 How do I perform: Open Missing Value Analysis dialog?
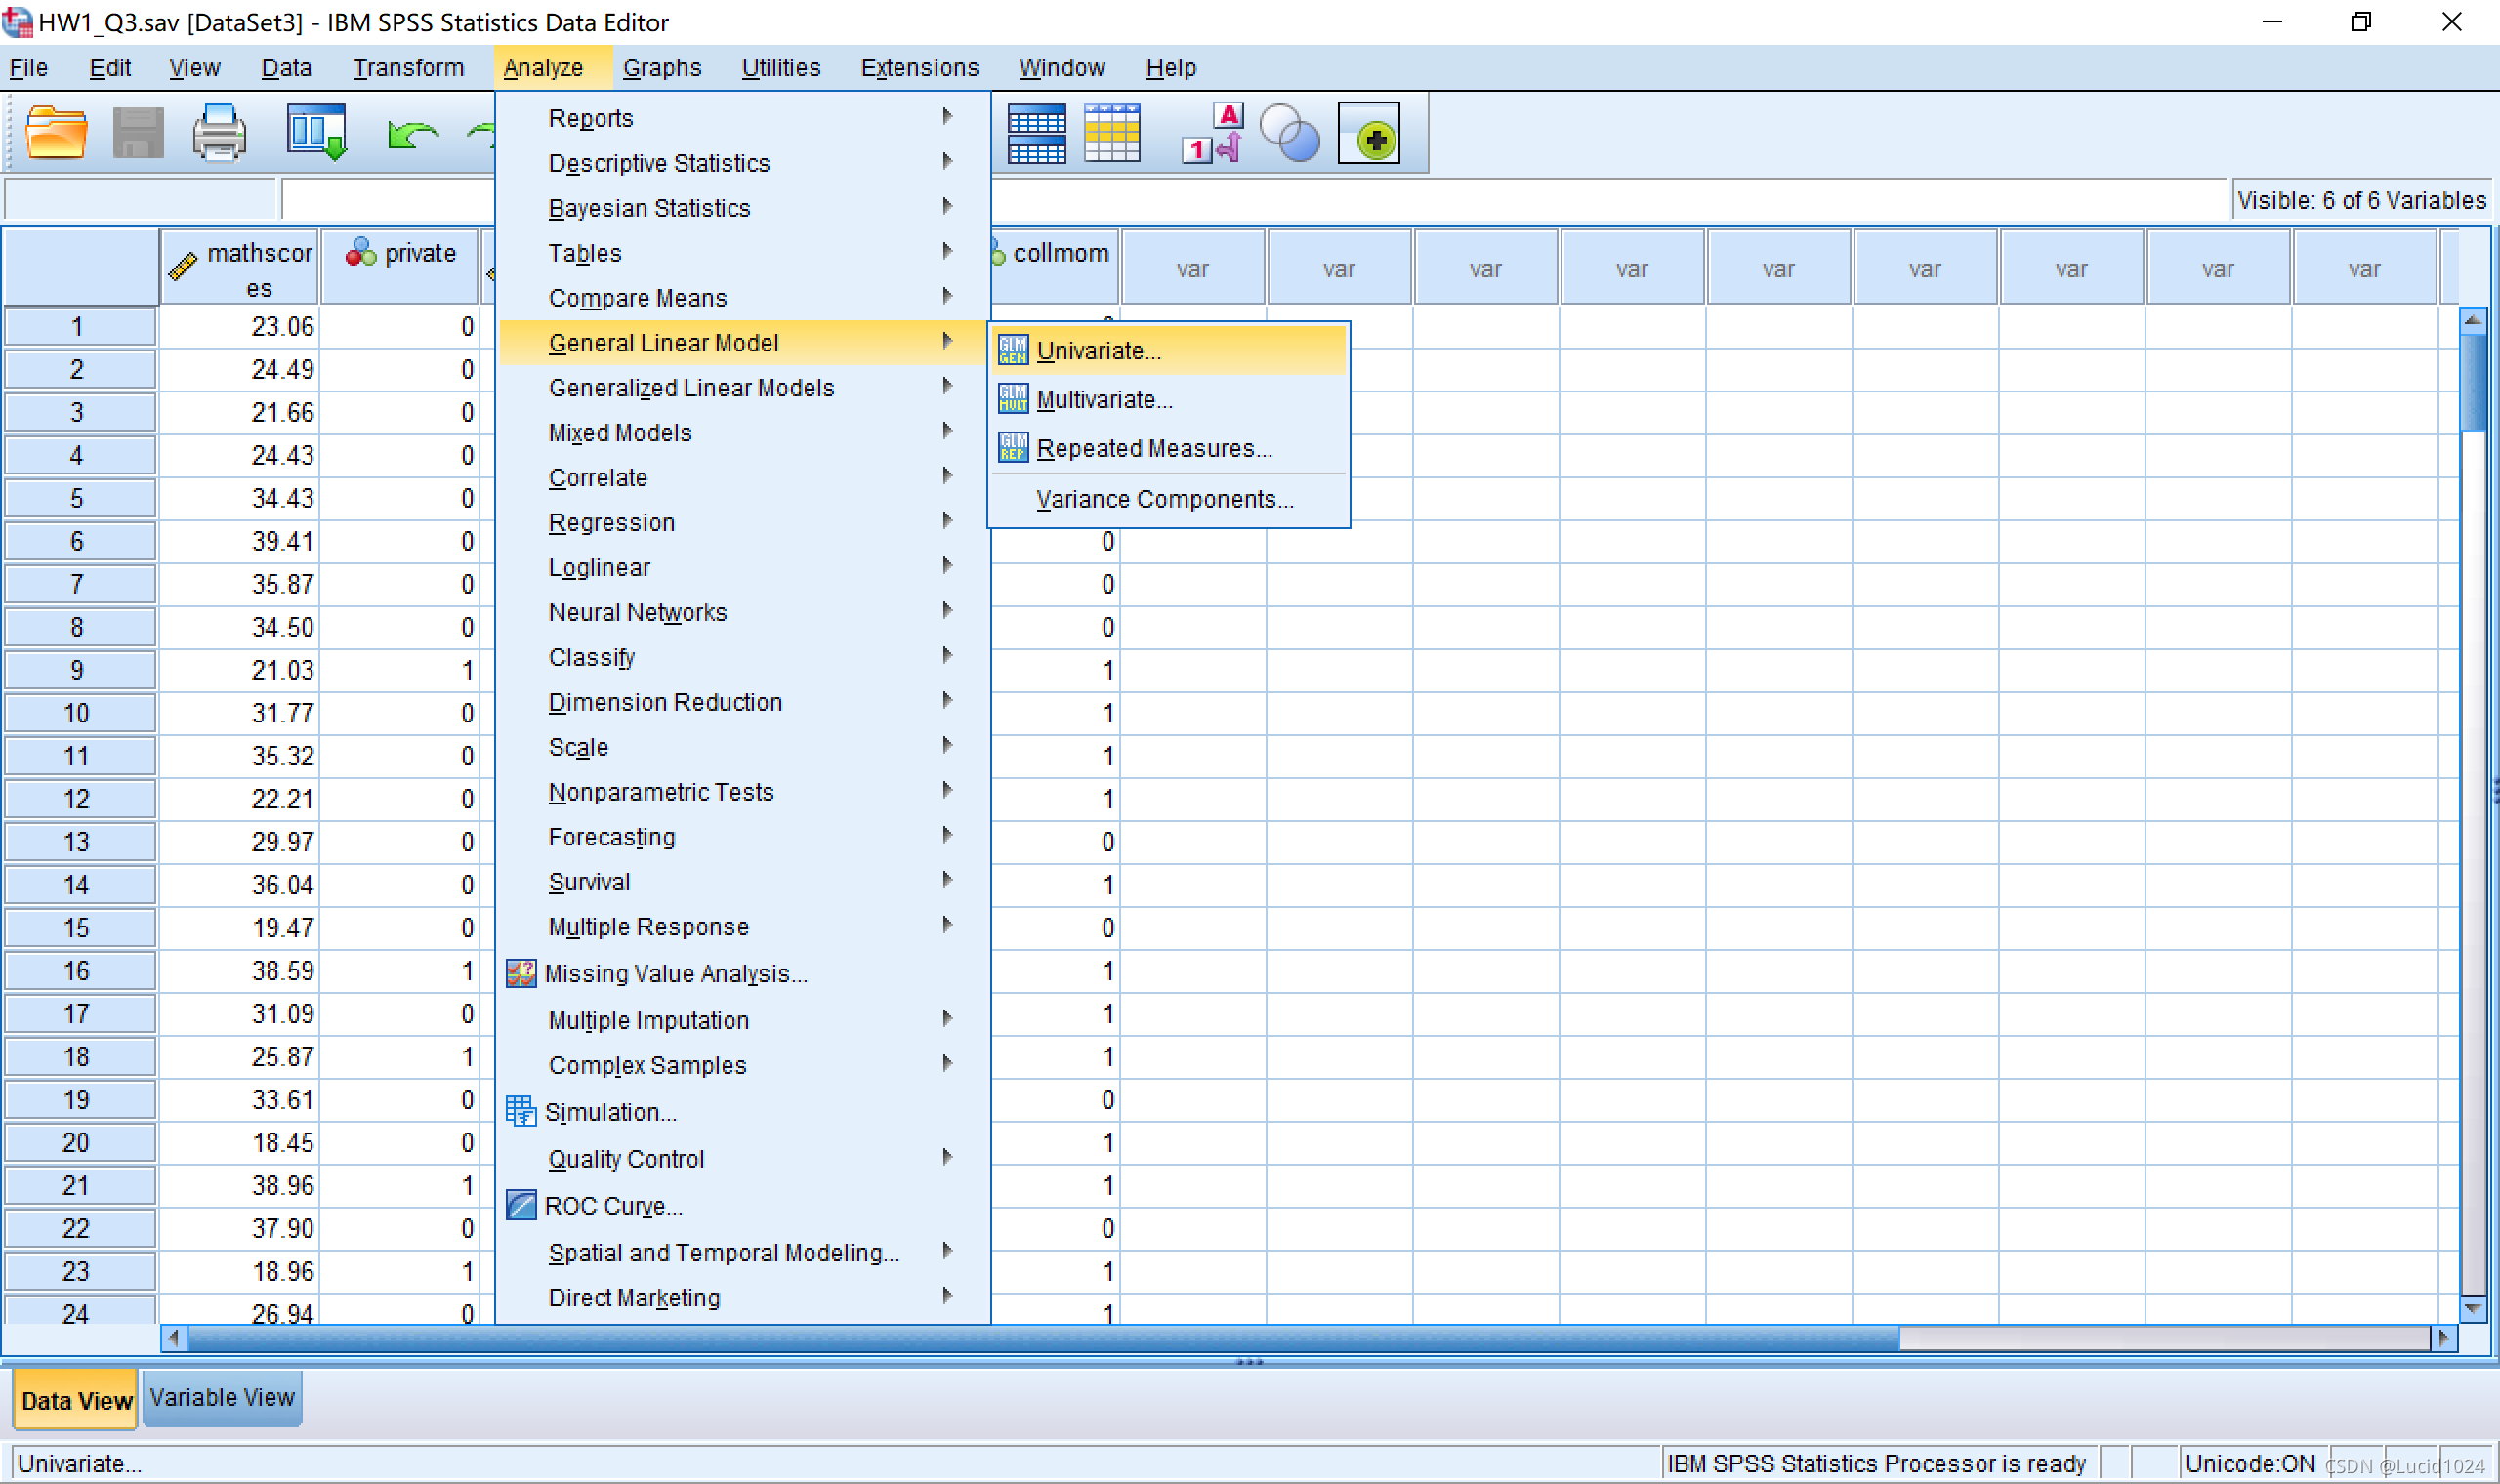click(675, 974)
